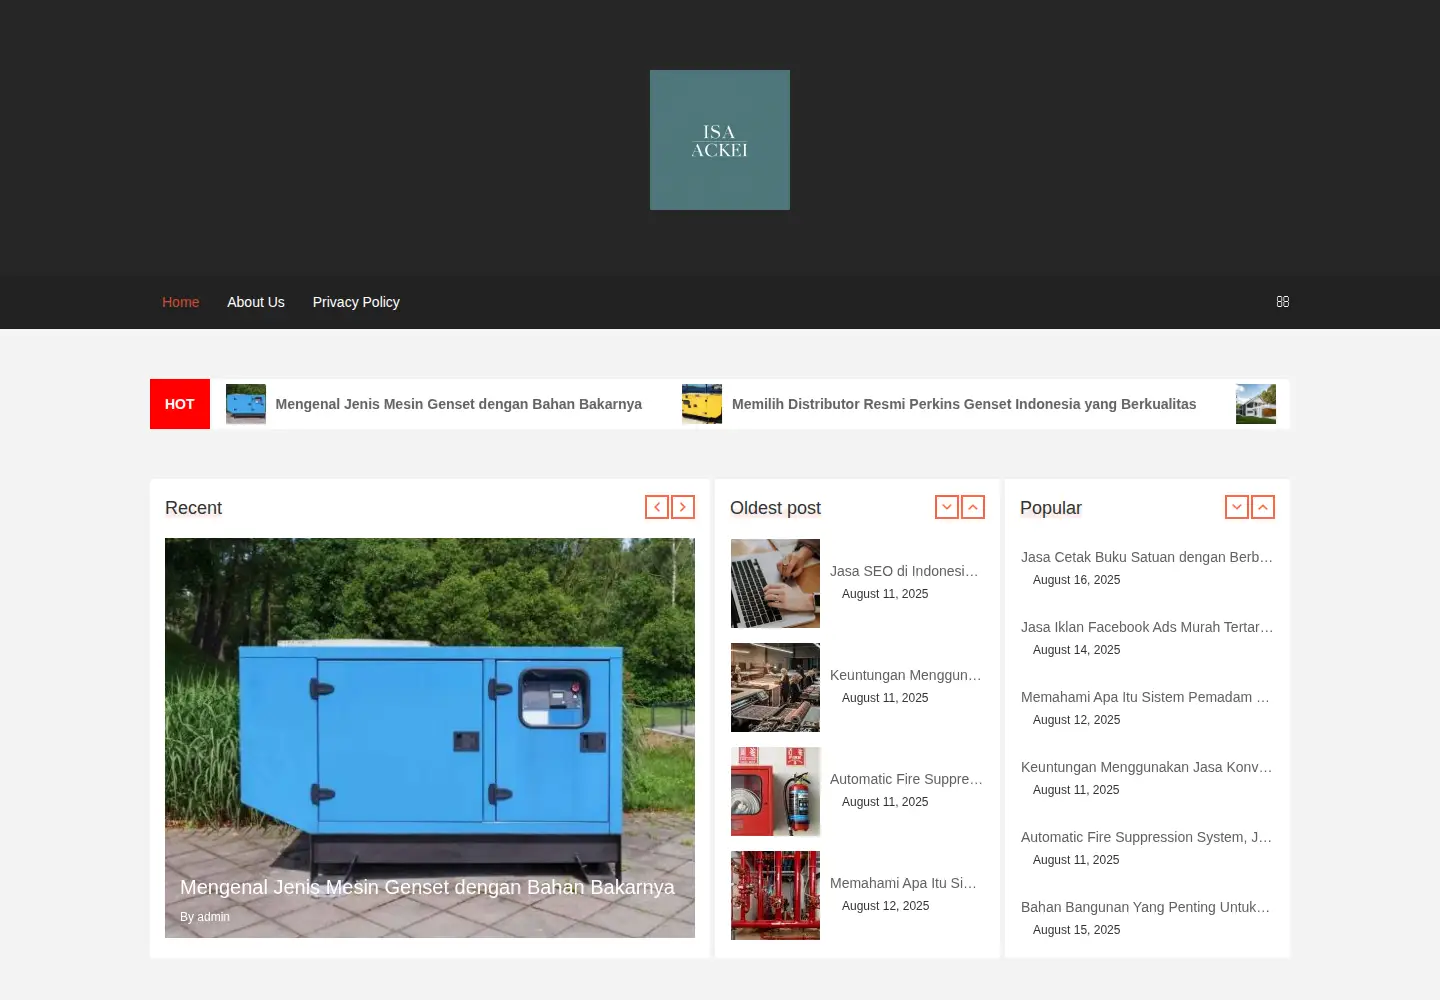This screenshot has height=1000, width=1440.
Task: Open ticker thumbnail of white house
Action: [1256, 404]
